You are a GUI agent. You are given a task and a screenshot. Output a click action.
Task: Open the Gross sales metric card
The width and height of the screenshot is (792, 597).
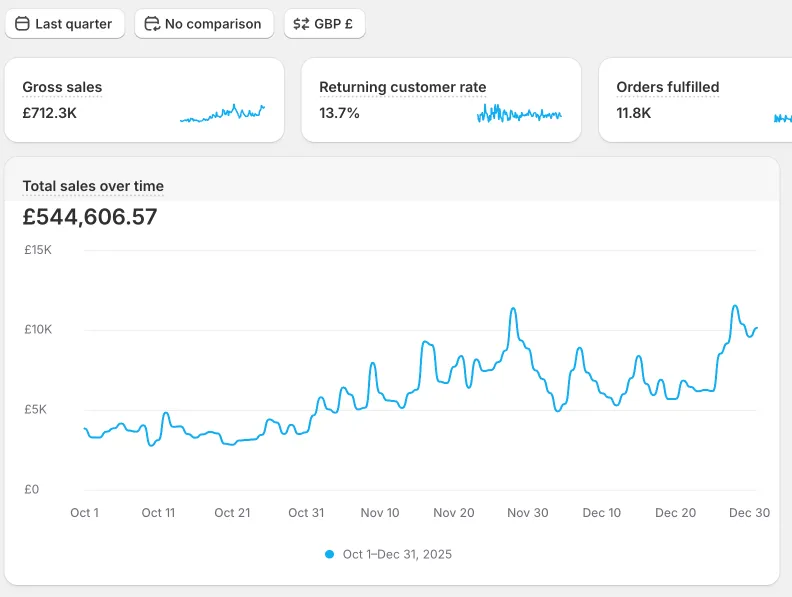coord(144,100)
